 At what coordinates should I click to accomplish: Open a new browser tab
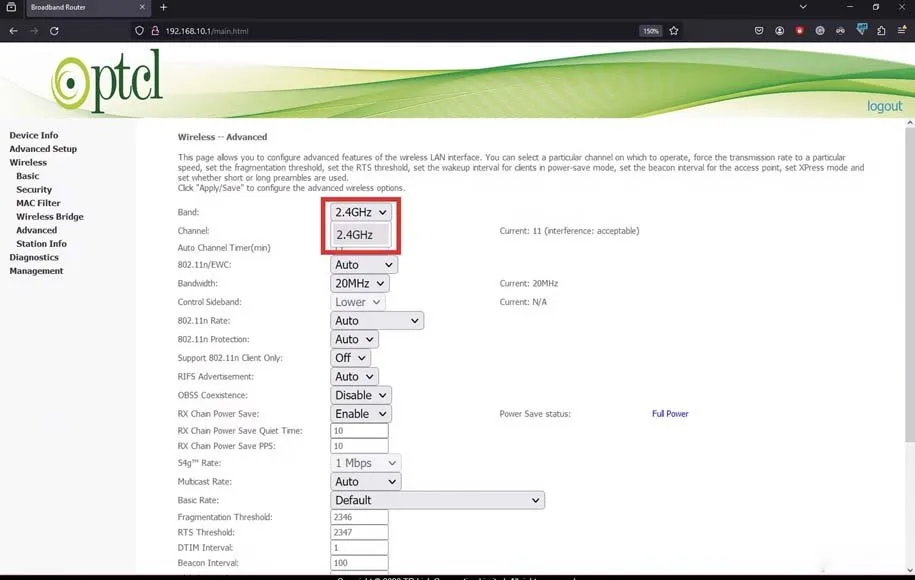tap(164, 8)
